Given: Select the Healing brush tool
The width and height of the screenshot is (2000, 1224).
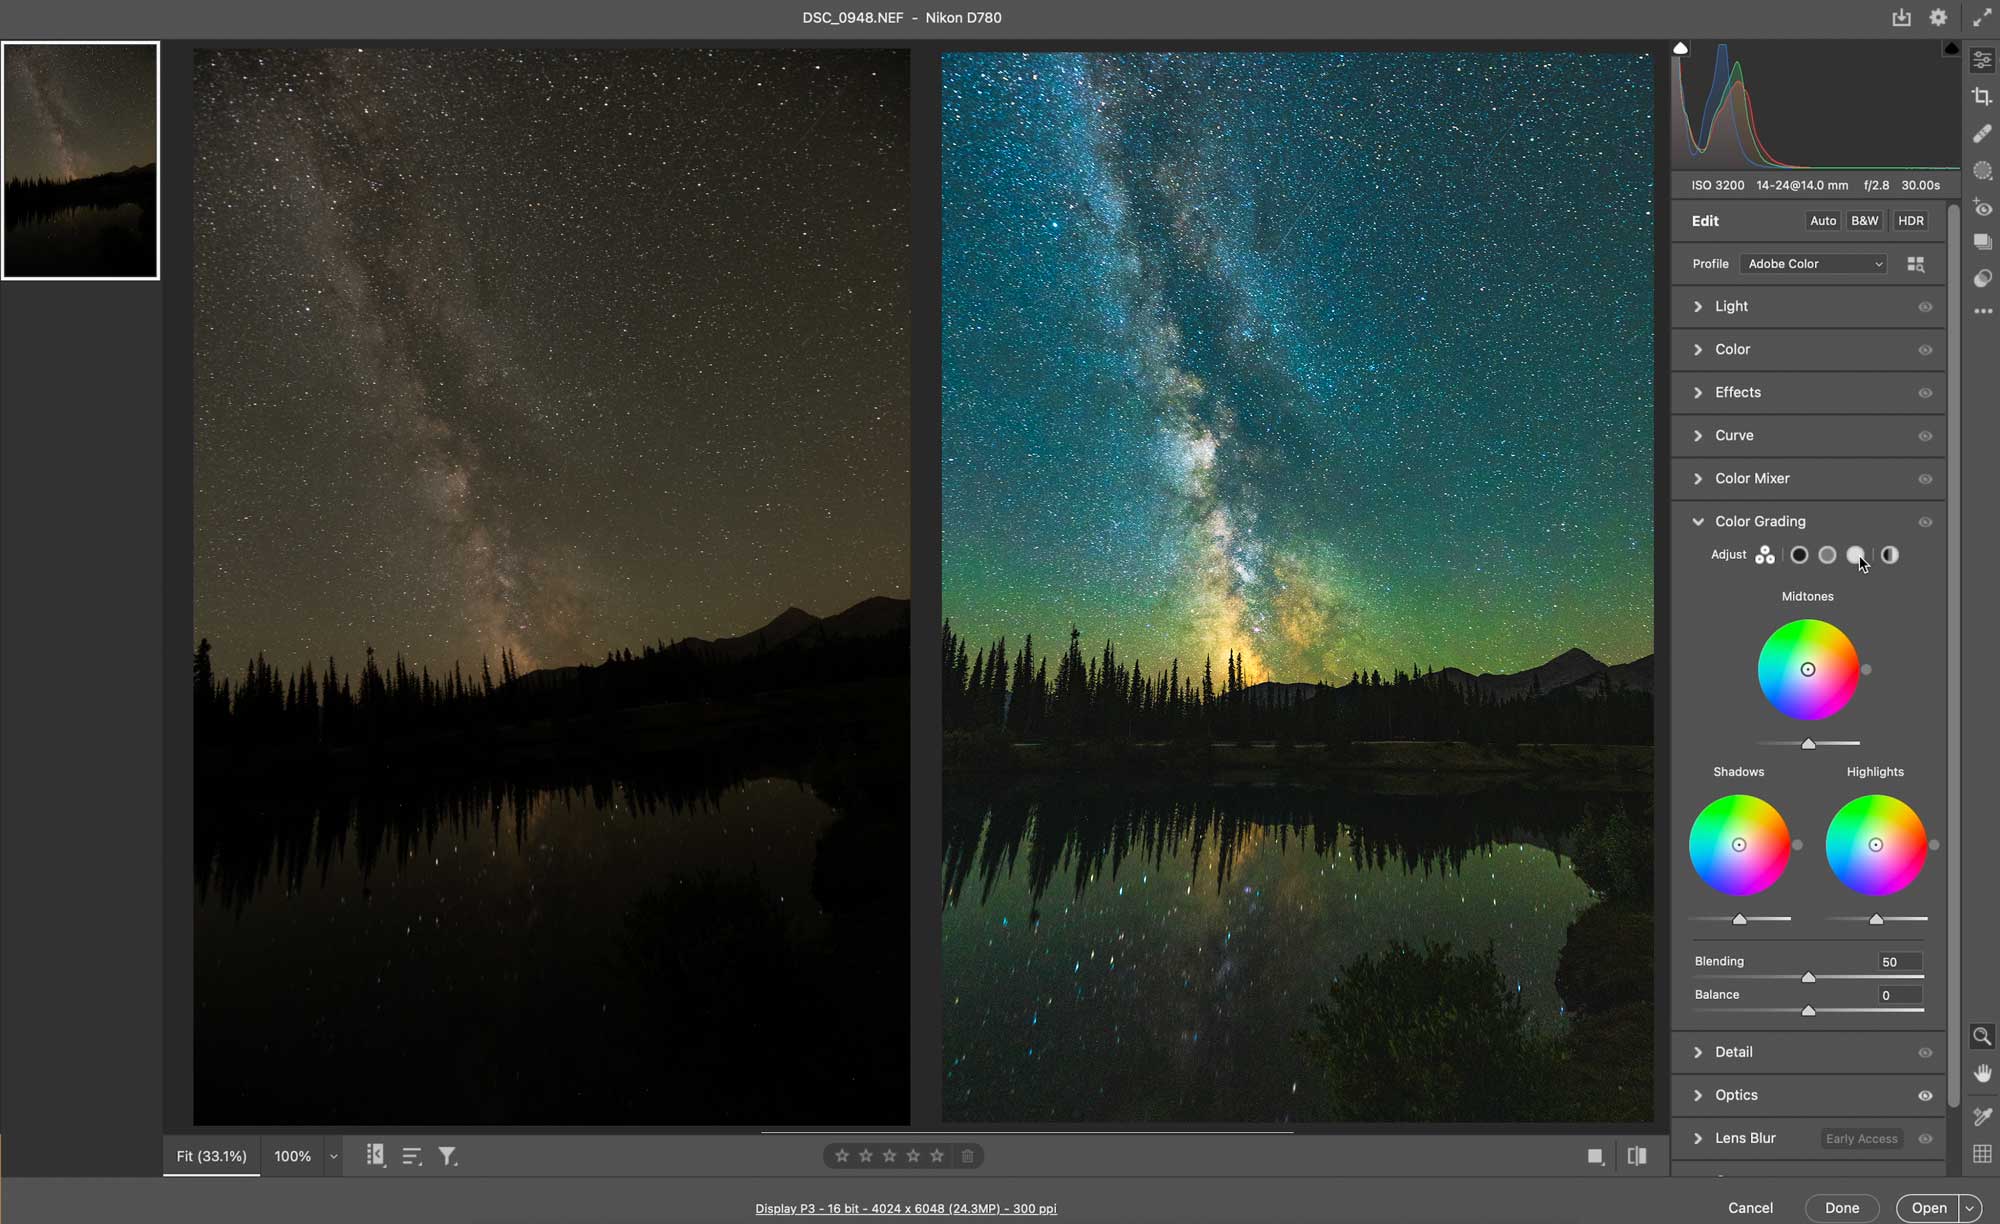Looking at the screenshot, I should point(1984,133).
